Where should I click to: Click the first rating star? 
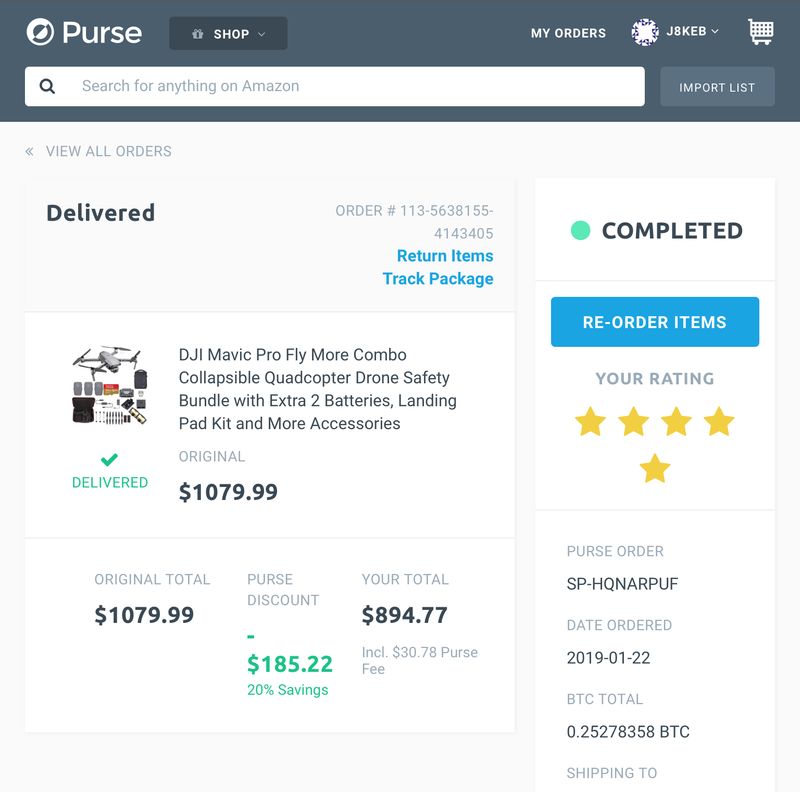point(590,422)
